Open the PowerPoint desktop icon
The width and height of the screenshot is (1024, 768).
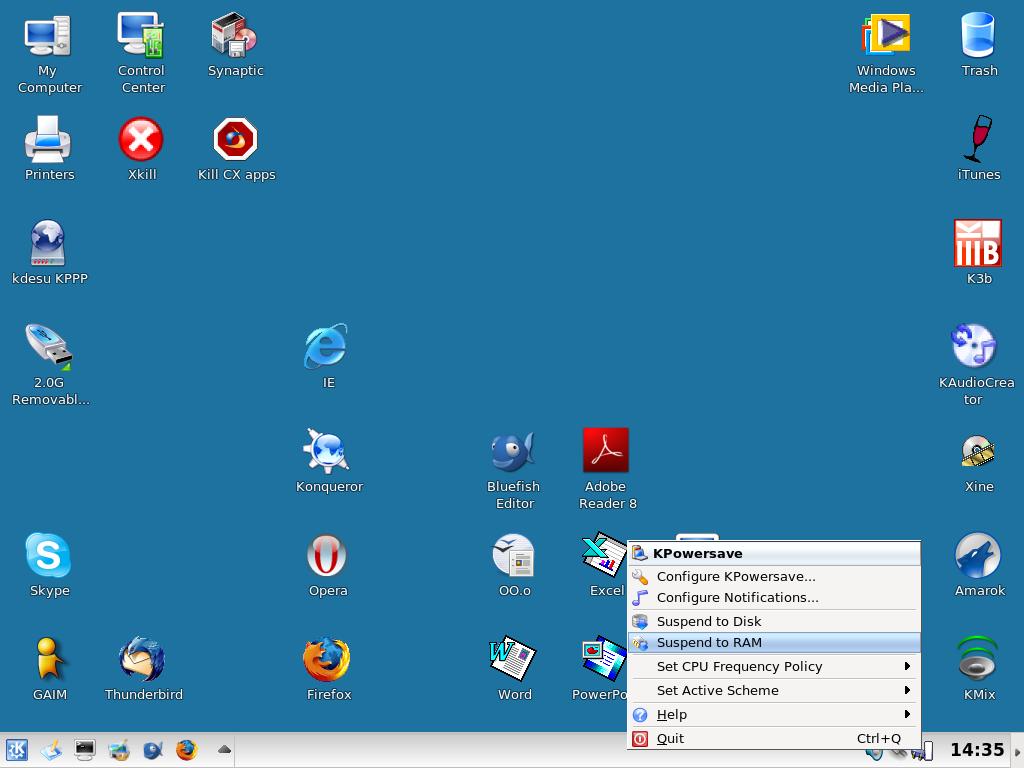603,658
